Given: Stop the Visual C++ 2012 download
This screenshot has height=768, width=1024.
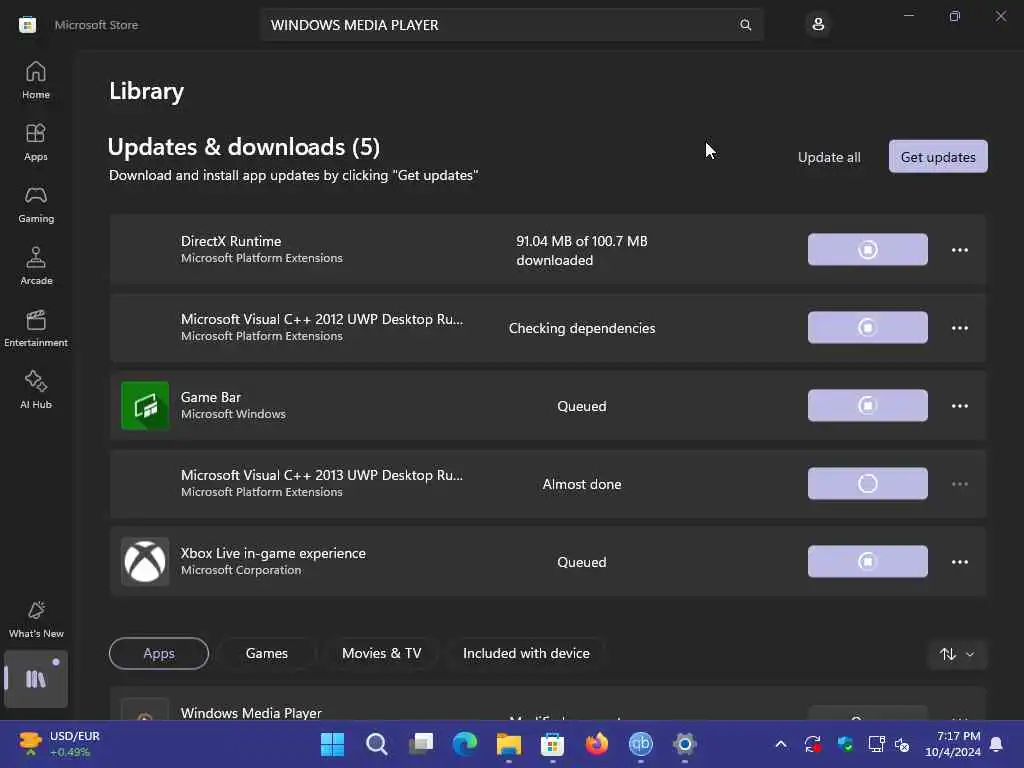Looking at the screenshot, I should click(x=867, y=327).
